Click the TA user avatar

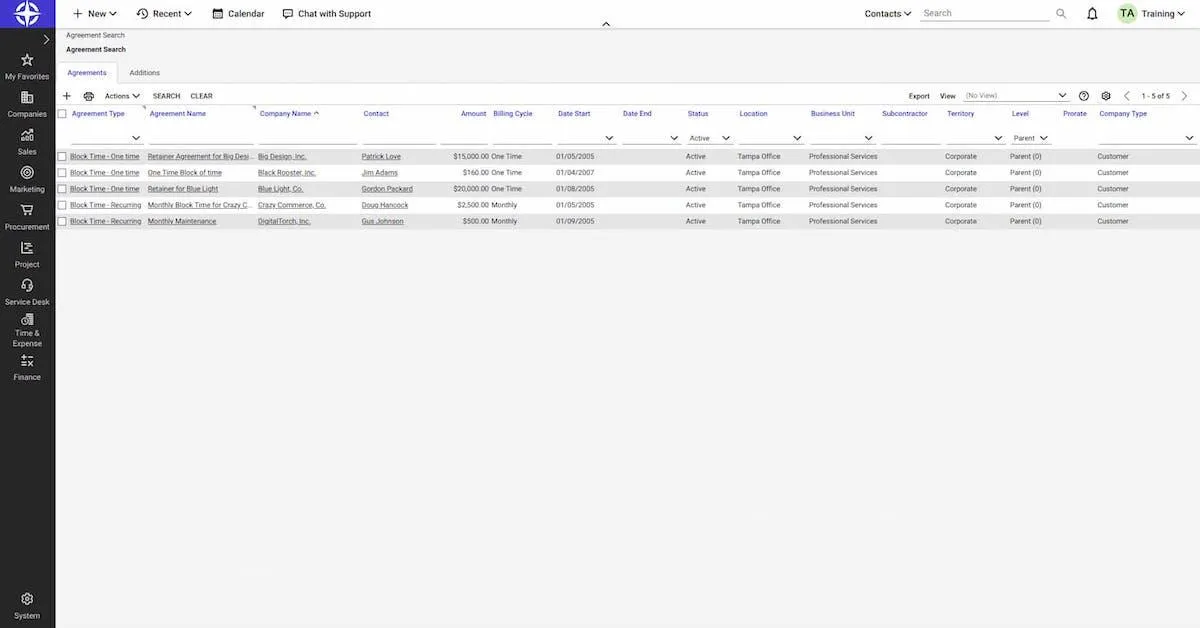click(1127, 14)
